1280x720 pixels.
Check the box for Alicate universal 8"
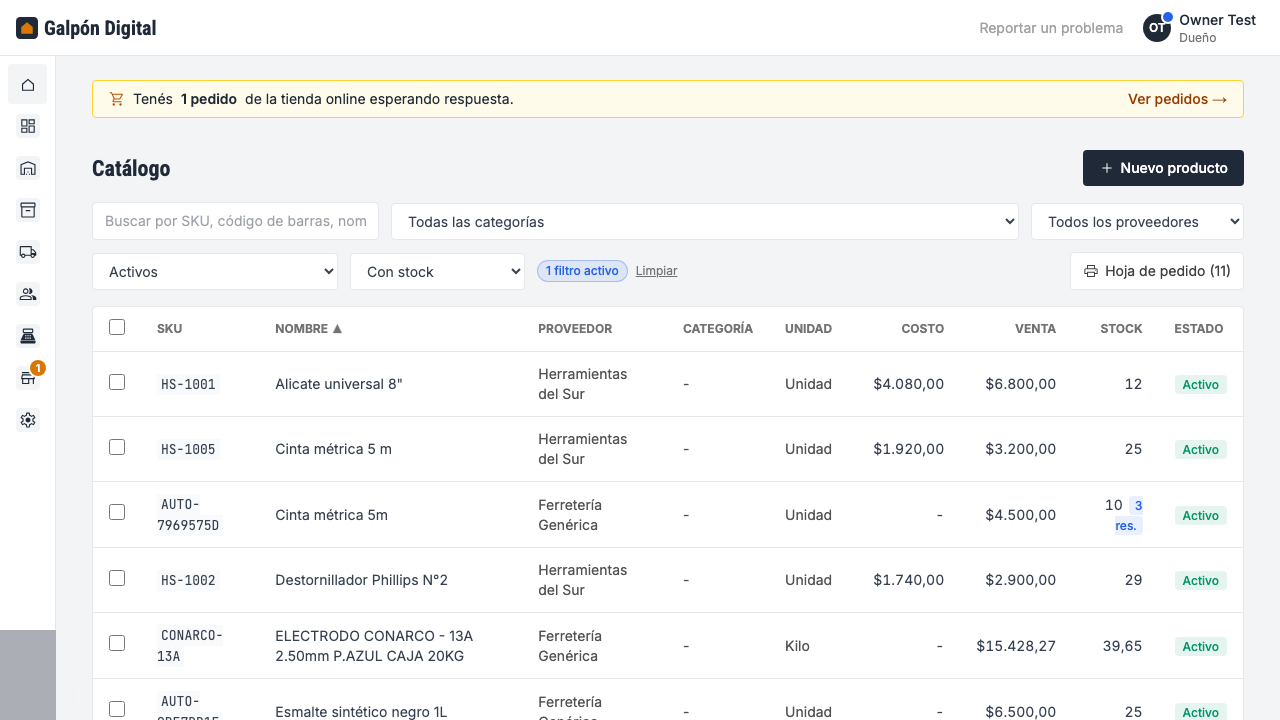tap(117, 382)
